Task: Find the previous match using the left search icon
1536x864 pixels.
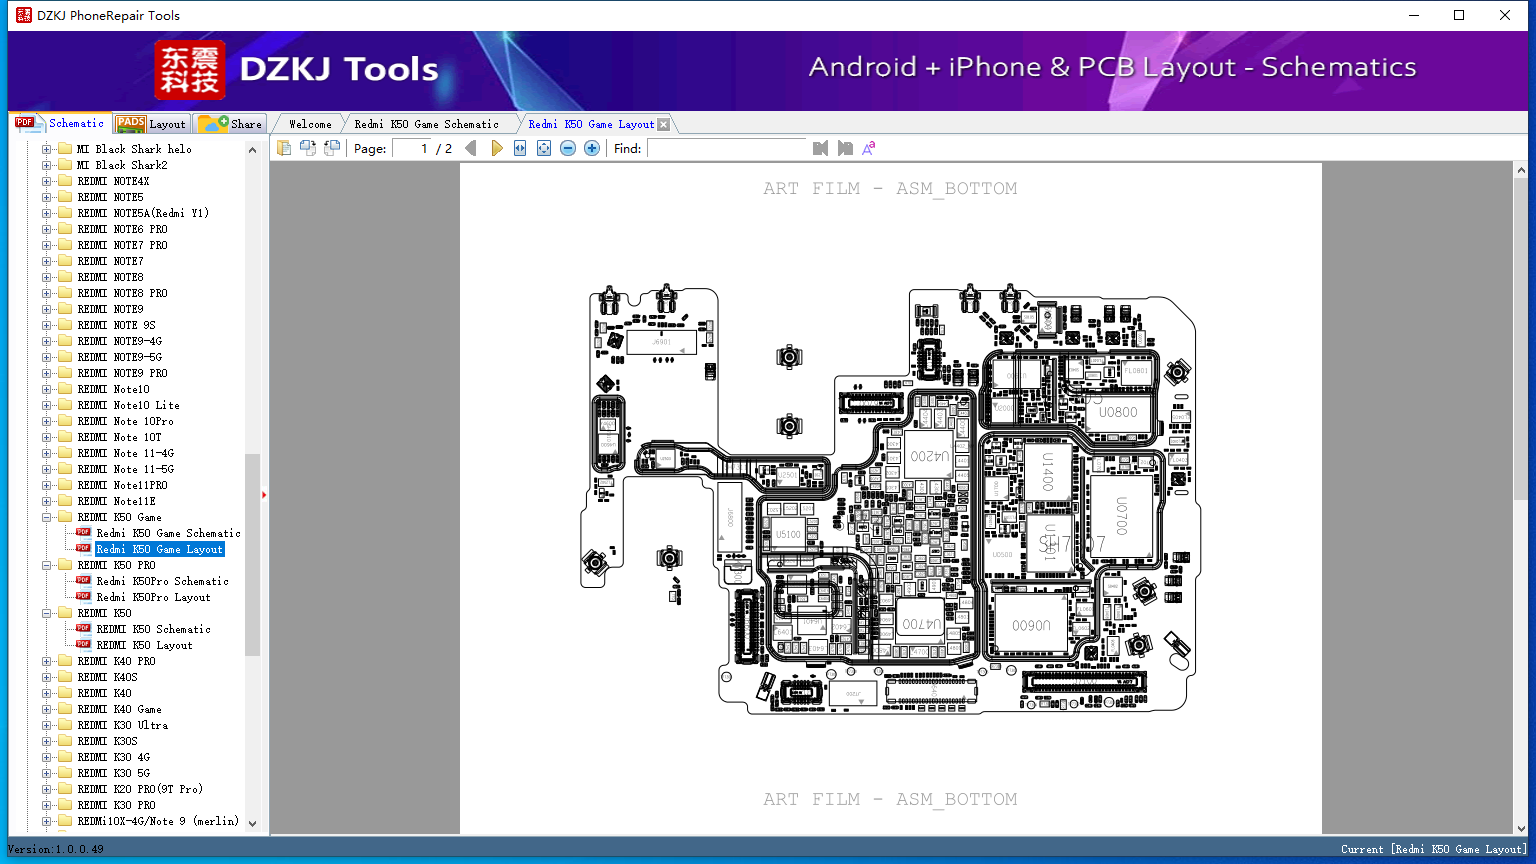Action: (x=821, y=148)
